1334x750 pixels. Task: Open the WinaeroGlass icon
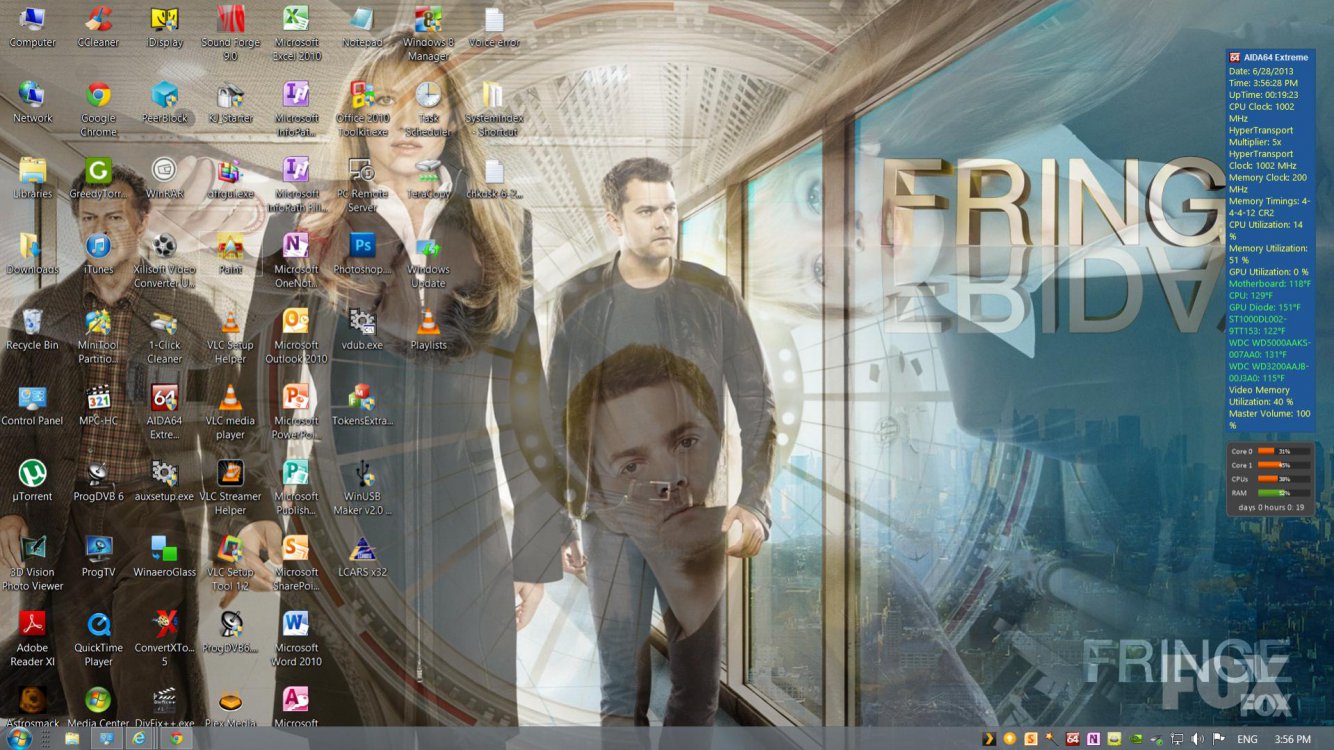(165, 558)
